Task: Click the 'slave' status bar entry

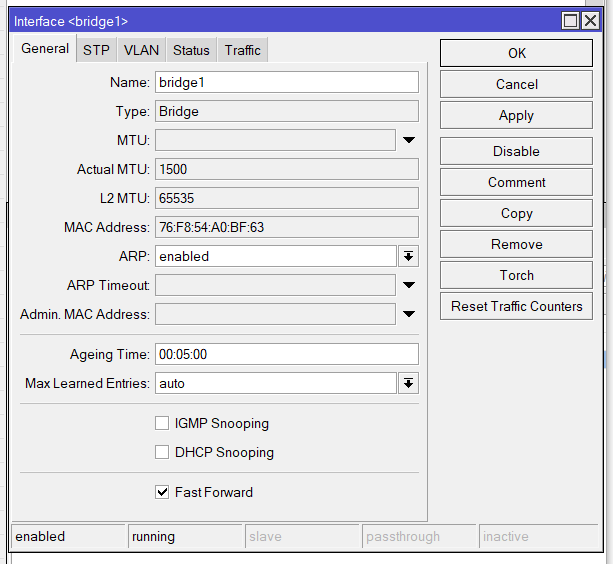Action: (x=302, y=536)
